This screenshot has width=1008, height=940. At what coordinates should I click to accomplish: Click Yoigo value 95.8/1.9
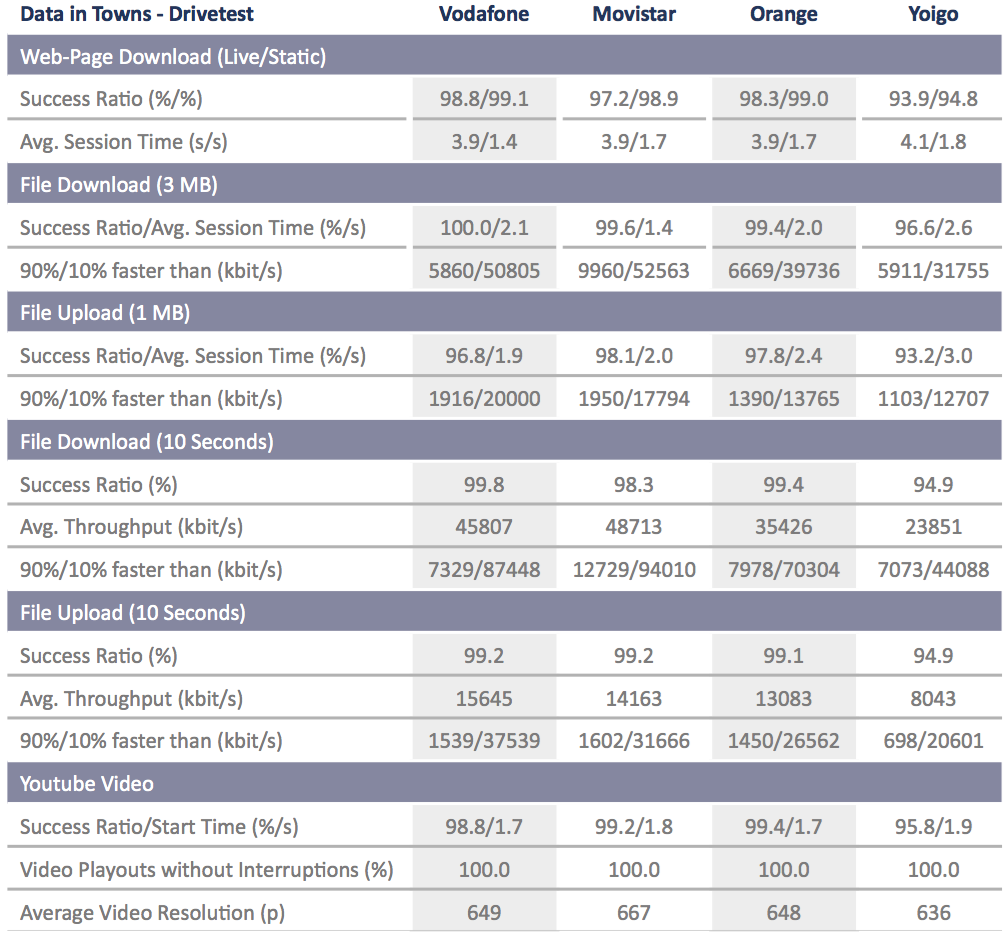pos(933,826)
